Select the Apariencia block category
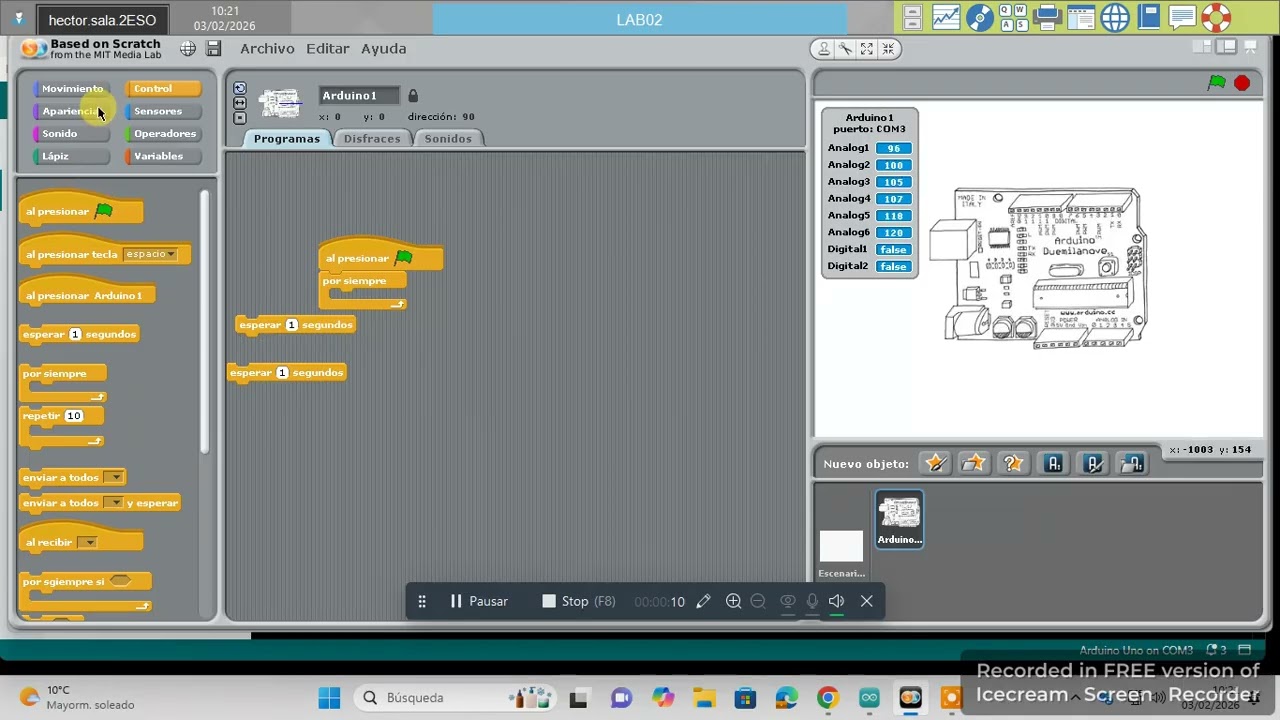 pos(72,111)
